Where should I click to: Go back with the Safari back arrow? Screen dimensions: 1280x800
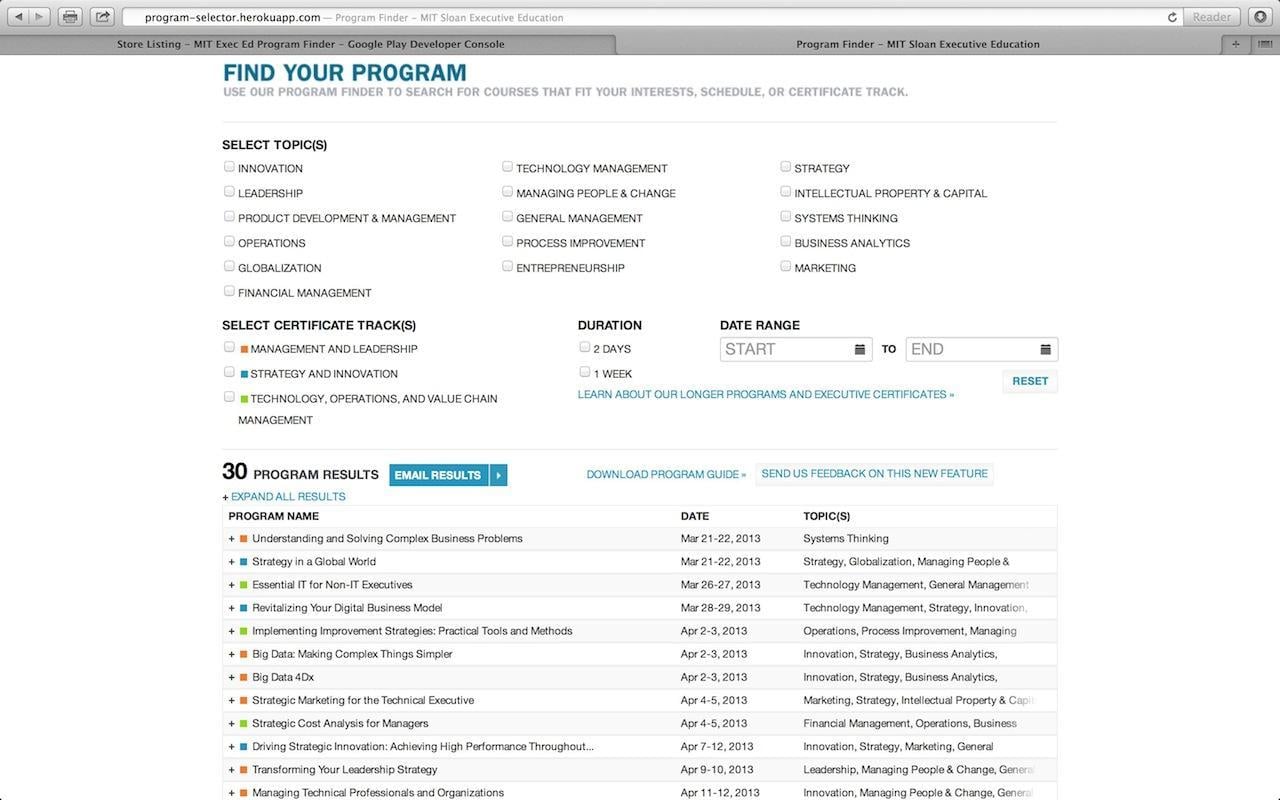click(x=19, y=17)
